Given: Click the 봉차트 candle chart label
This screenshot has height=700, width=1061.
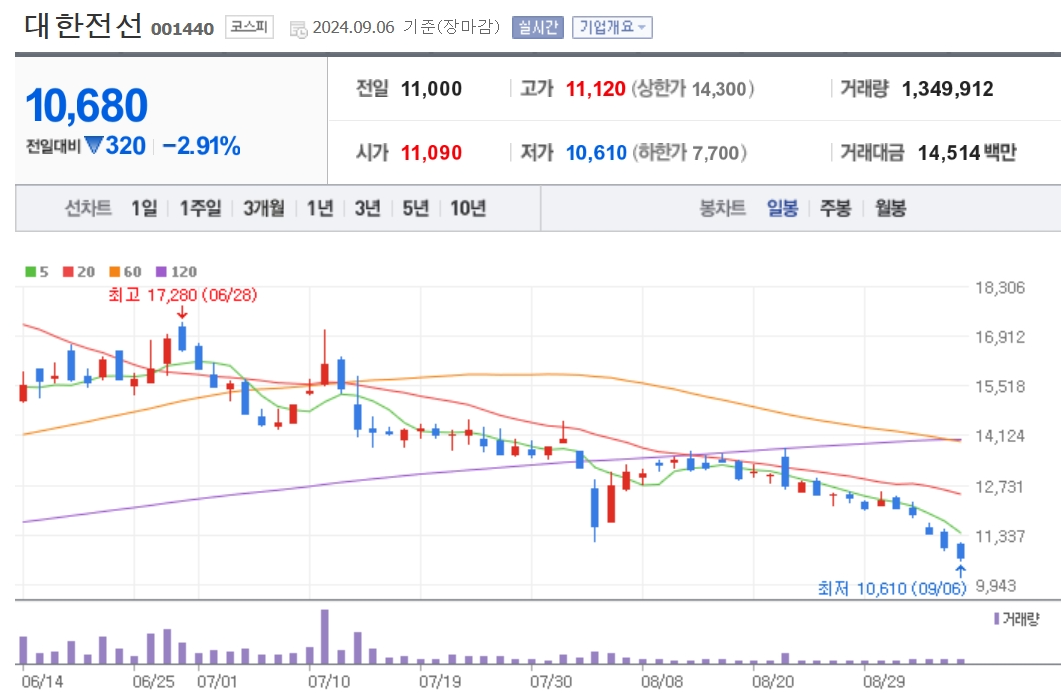Looking at the screenshot, I should pyautogui.click(x=722, y=208).
